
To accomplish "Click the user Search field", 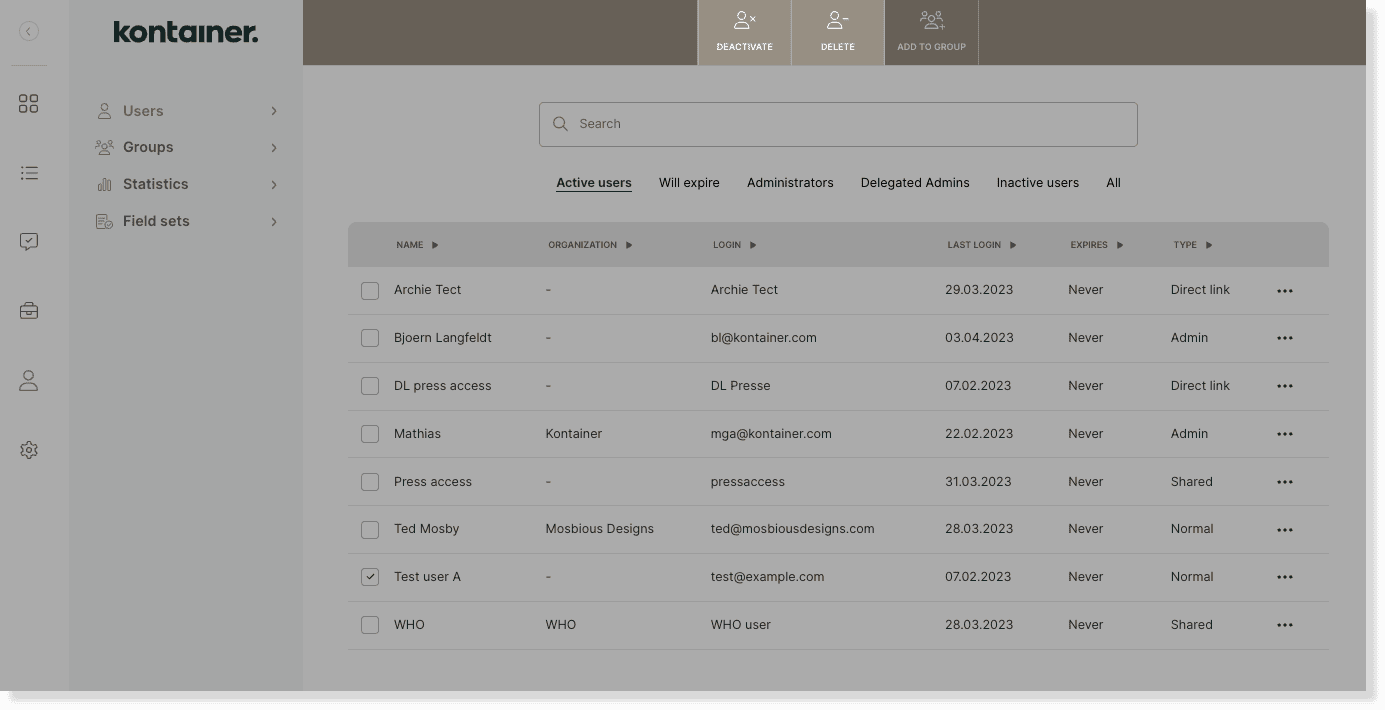I will pos(838,124).
